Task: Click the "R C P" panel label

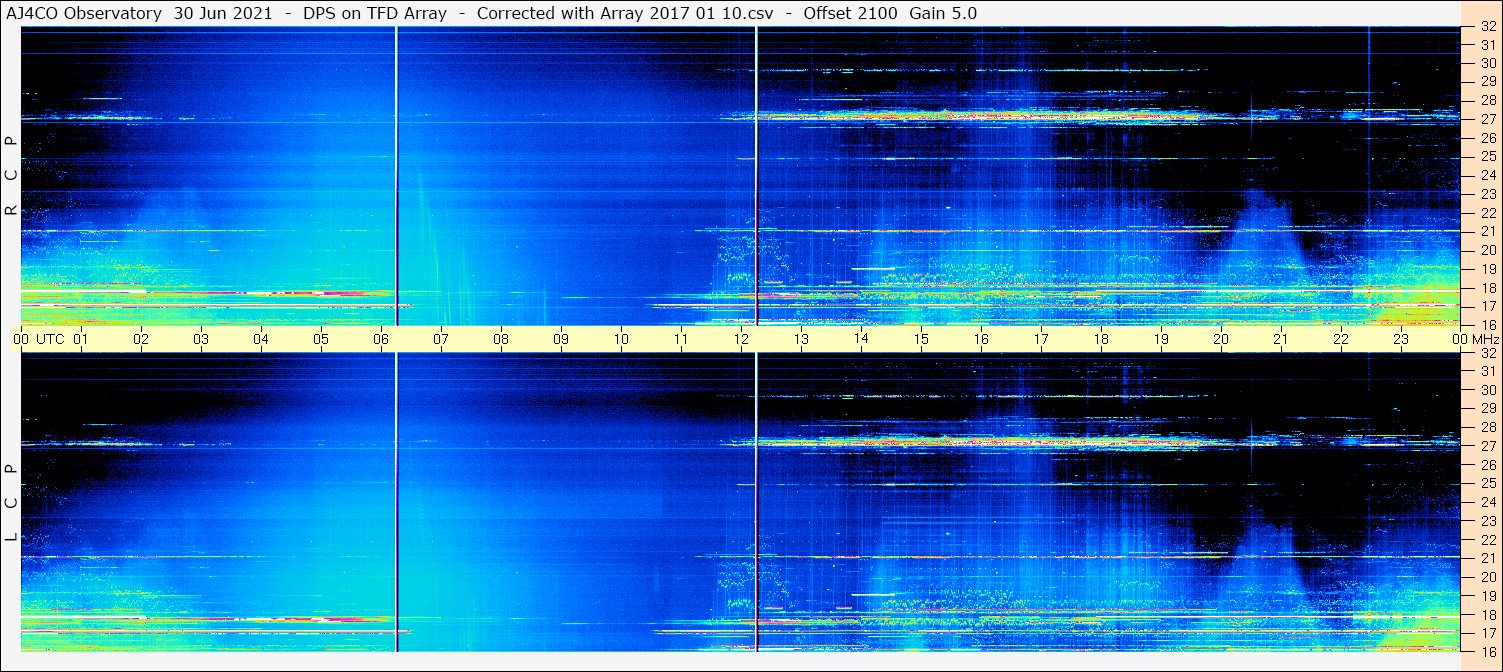Action: (x=11, y=175)
